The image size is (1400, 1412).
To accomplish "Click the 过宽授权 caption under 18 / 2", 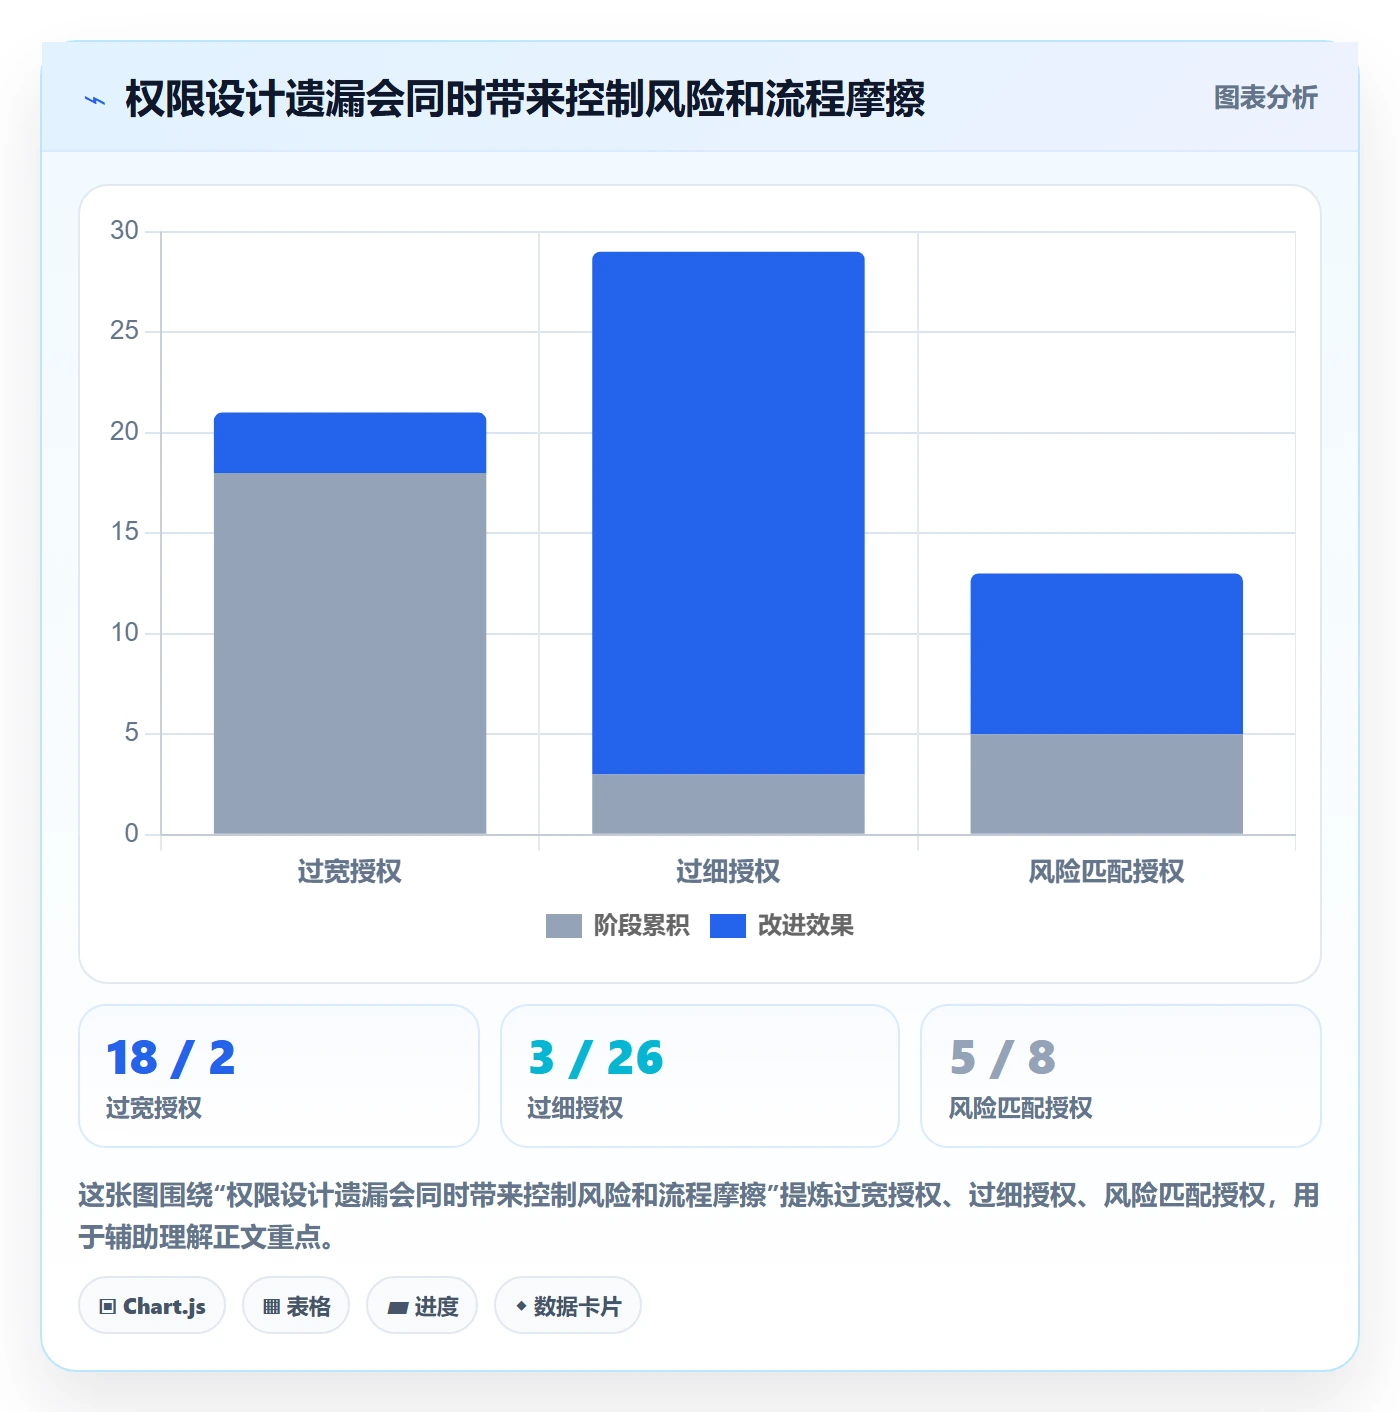I will coord(154,1108).
